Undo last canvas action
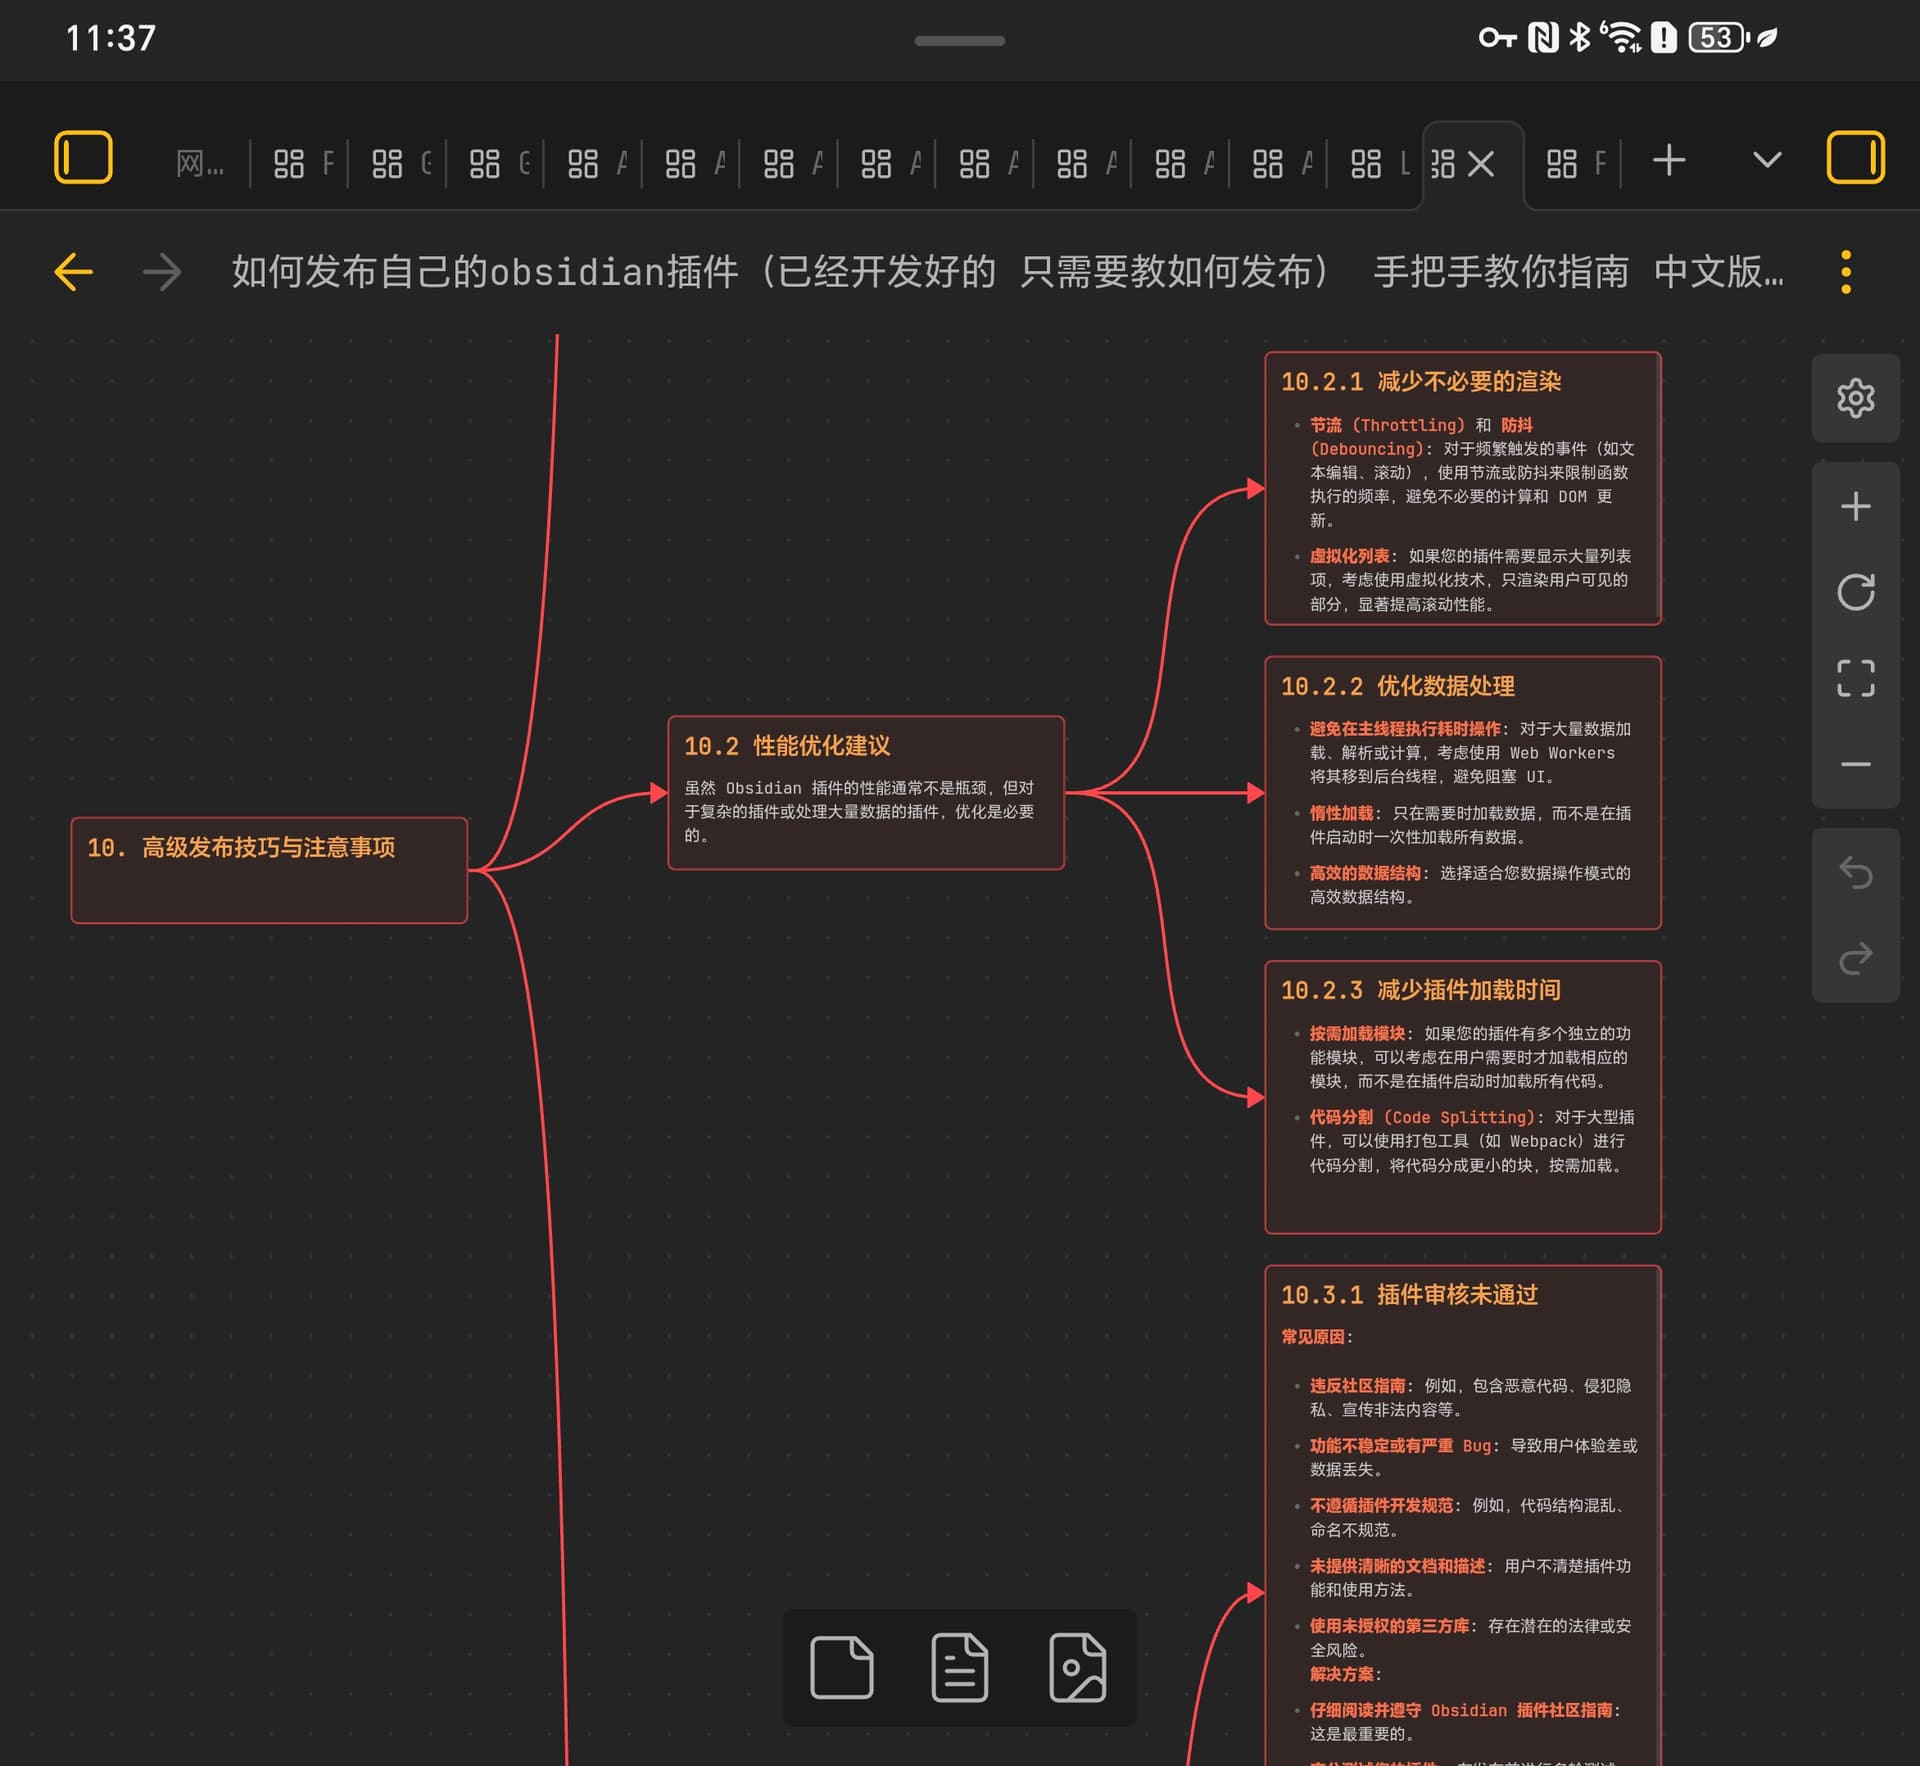Screen dimensions: 1920x1766 point(1855,872)
